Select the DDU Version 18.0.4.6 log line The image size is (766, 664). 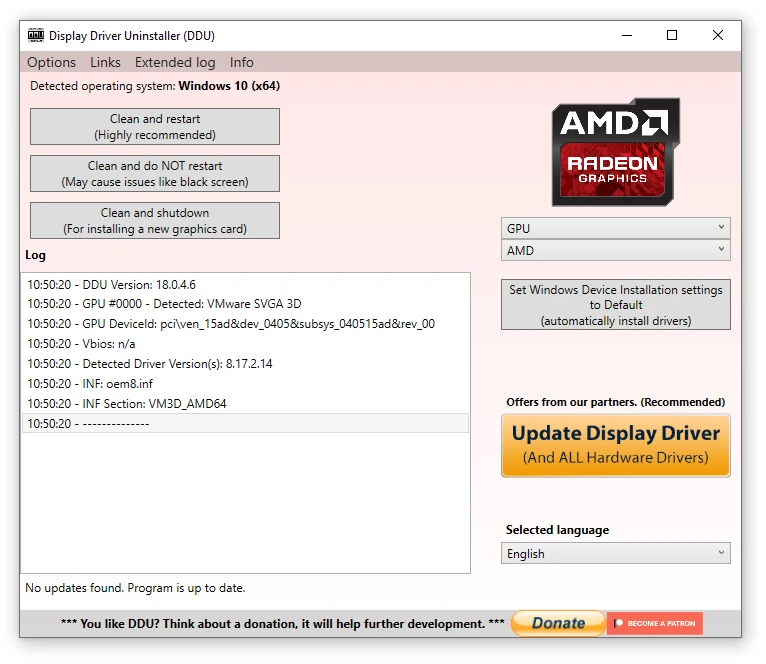[245, 284]
